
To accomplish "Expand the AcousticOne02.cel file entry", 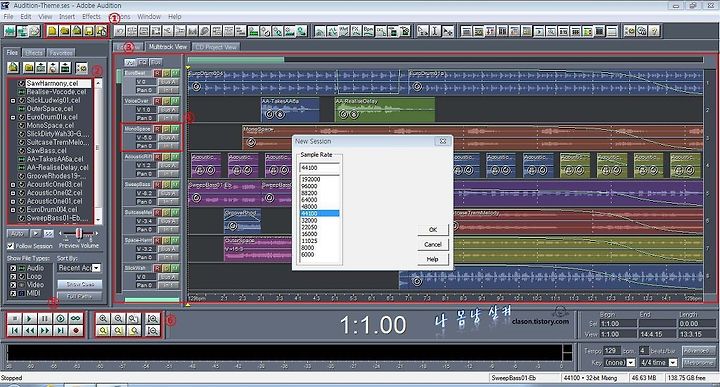I will click(13, 193).
